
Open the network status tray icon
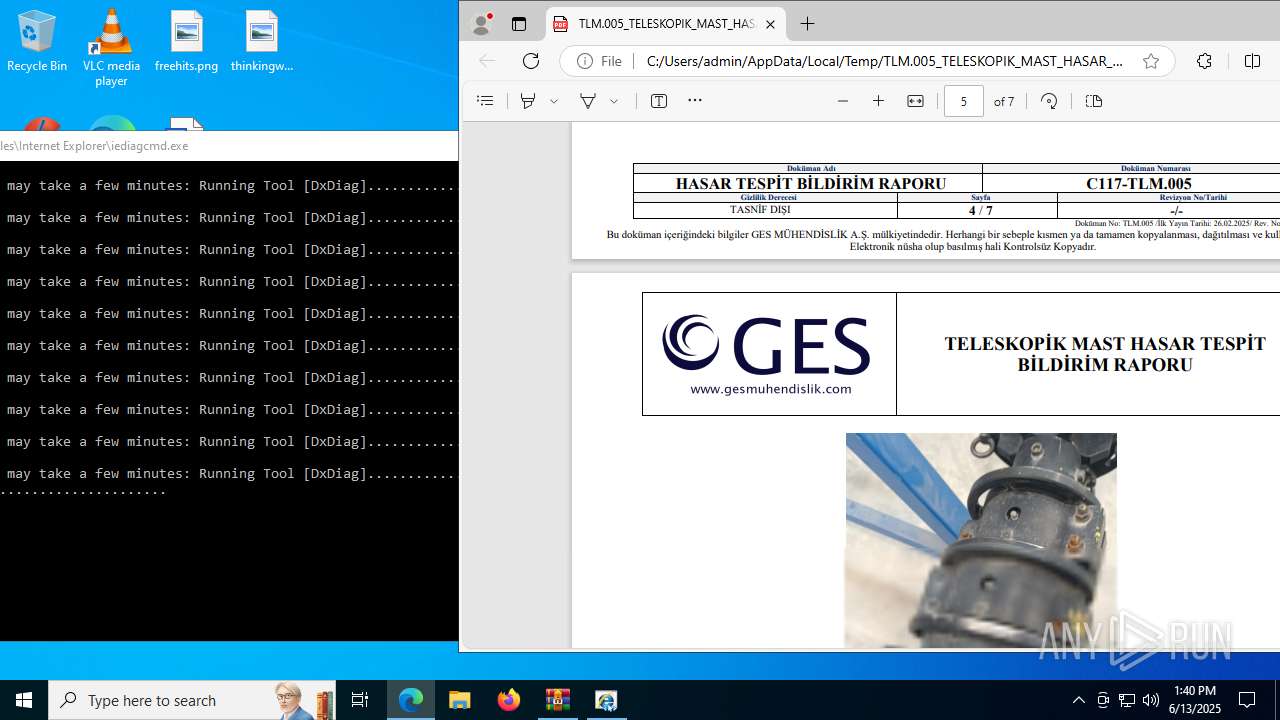1127,700
